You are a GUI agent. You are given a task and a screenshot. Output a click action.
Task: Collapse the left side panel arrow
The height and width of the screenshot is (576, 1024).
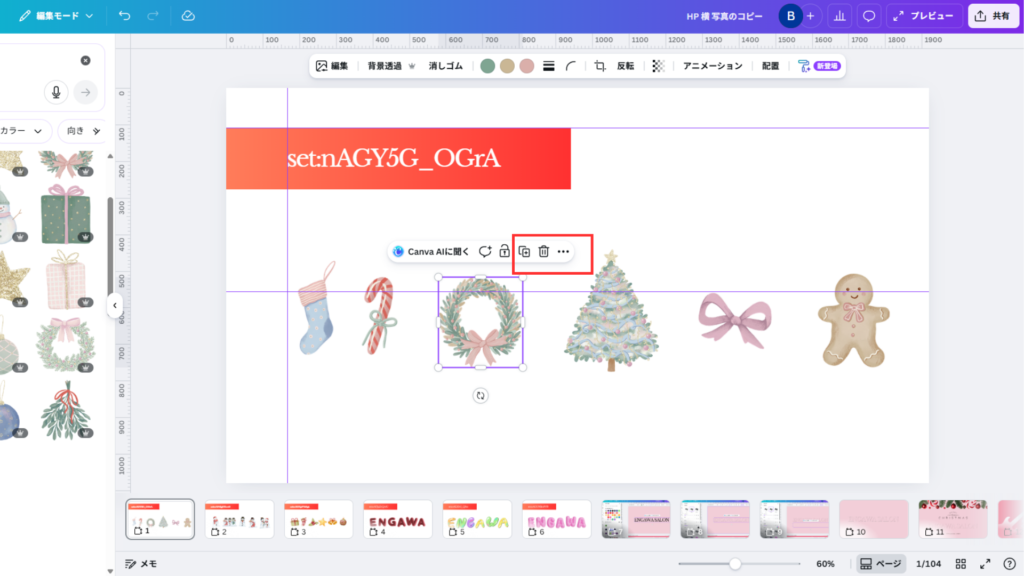114,305
